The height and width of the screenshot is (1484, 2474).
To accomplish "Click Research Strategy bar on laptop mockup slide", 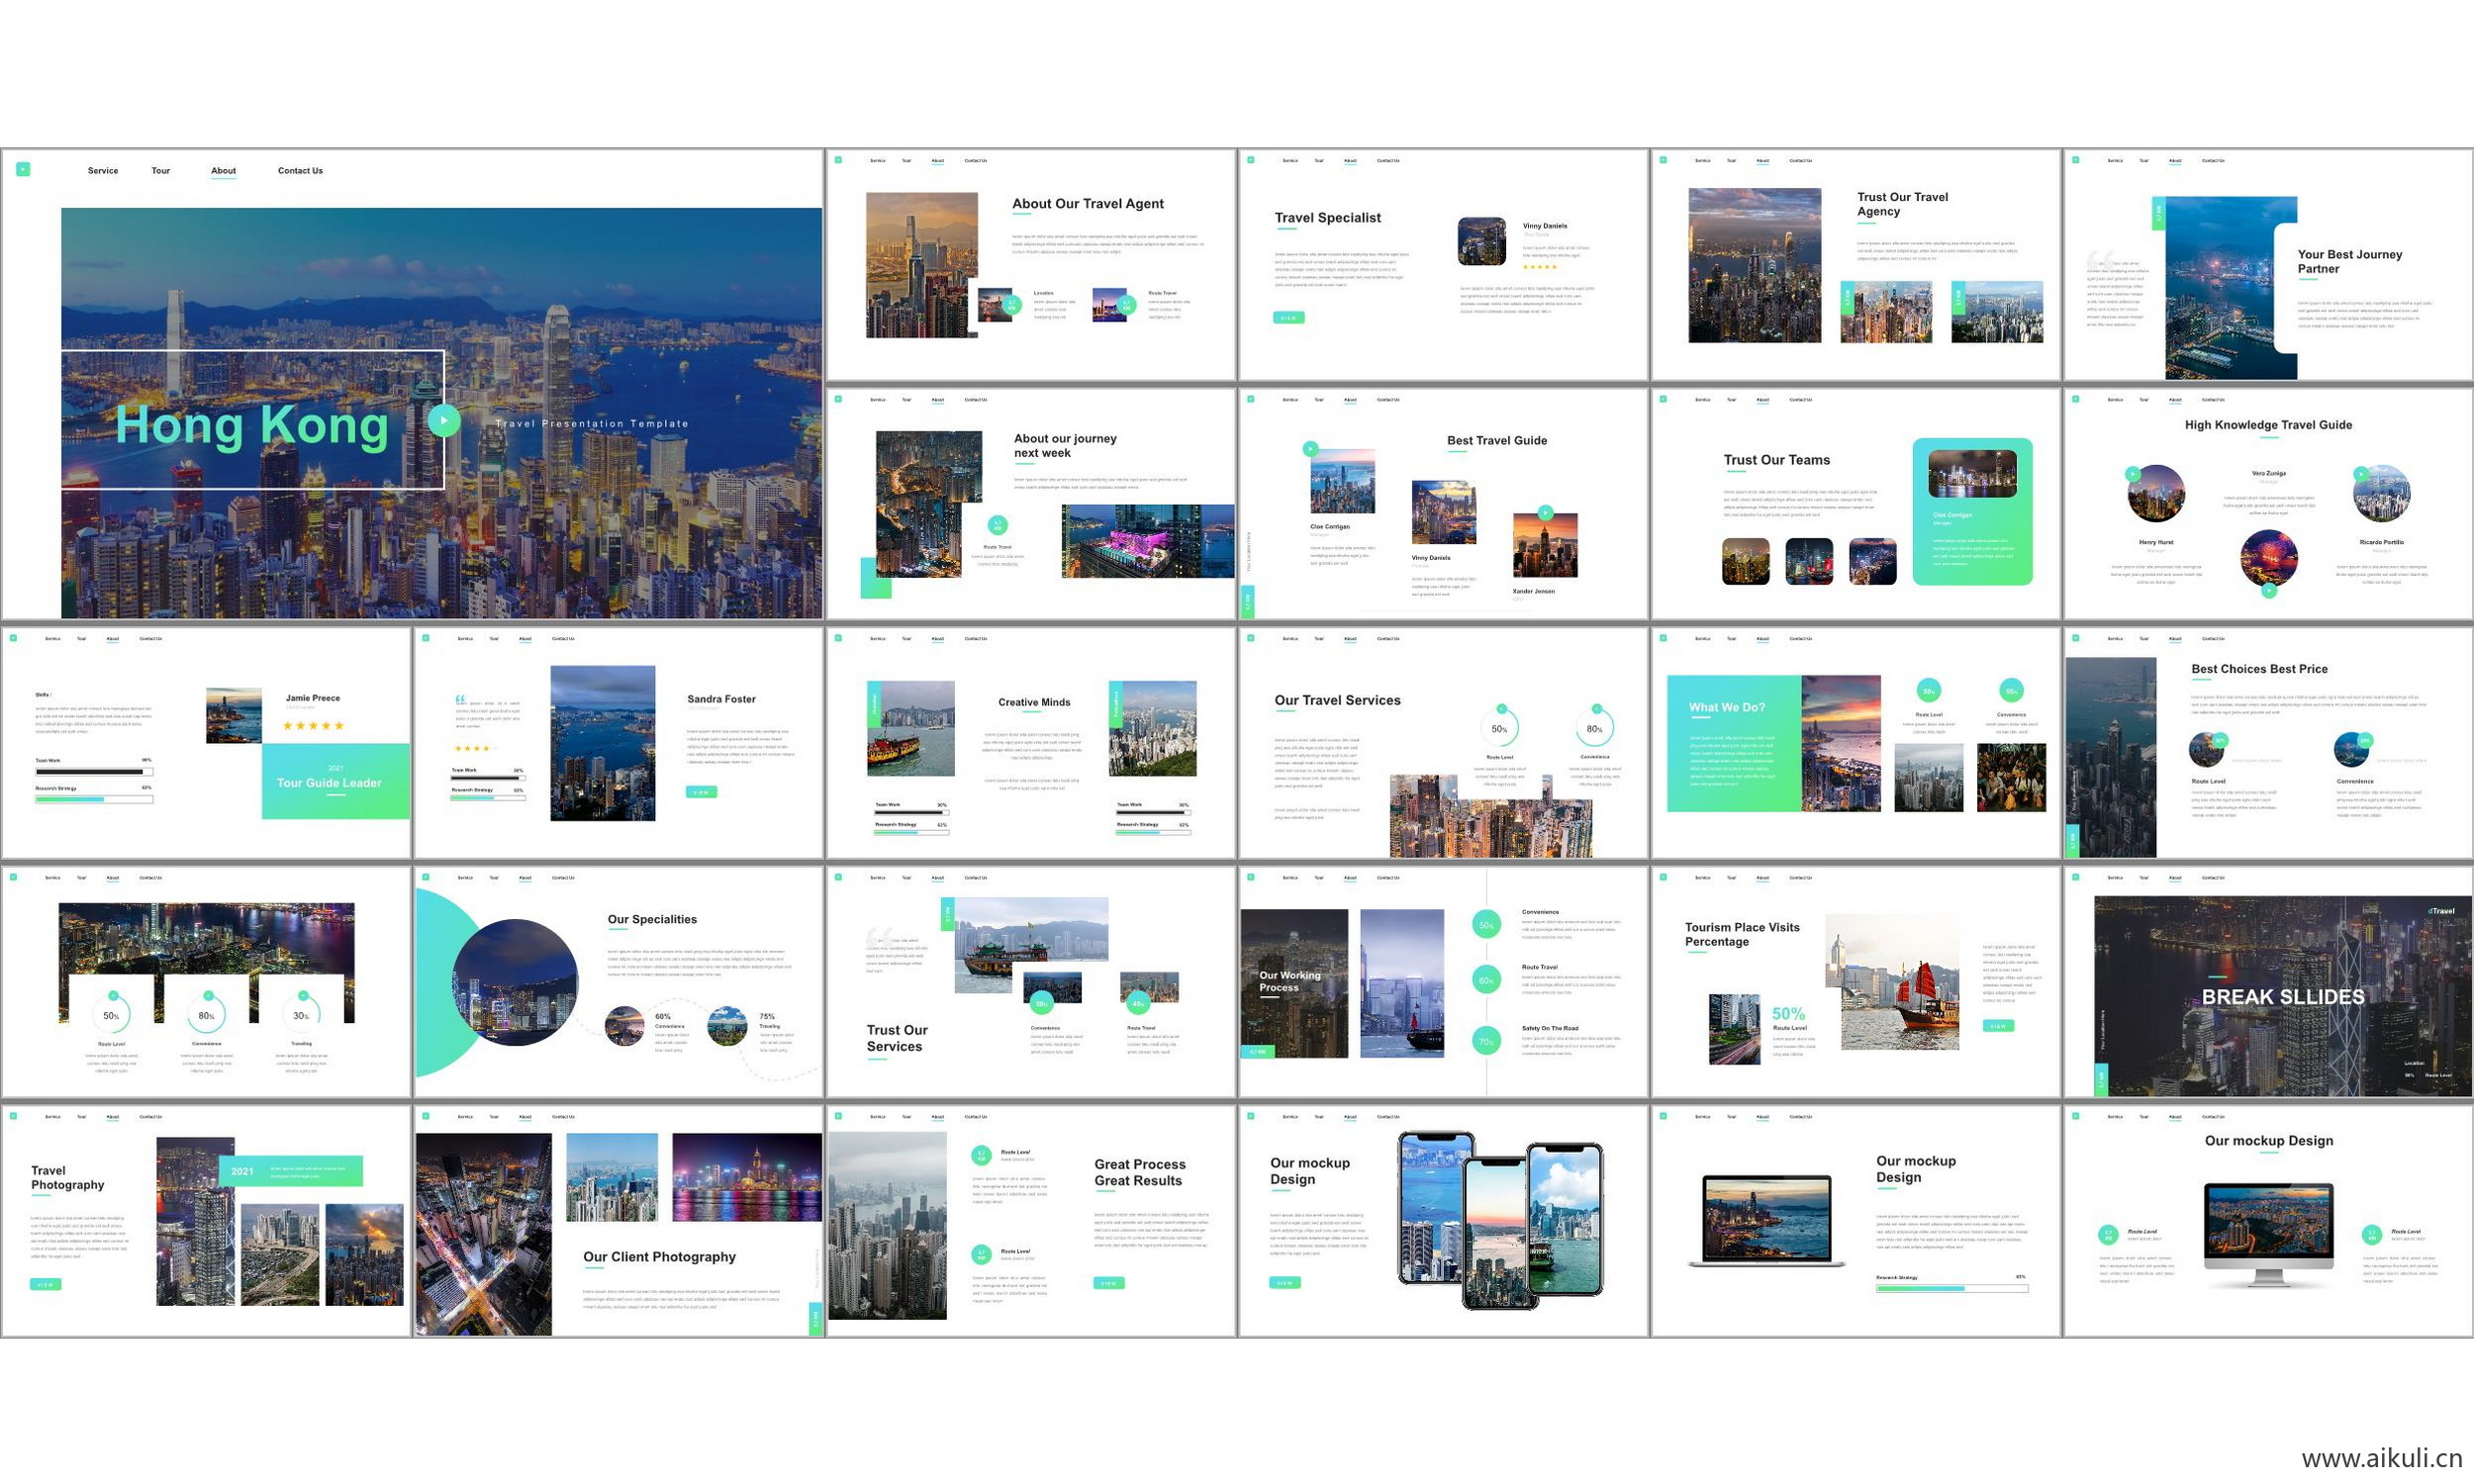I will pos(1951,1289).
